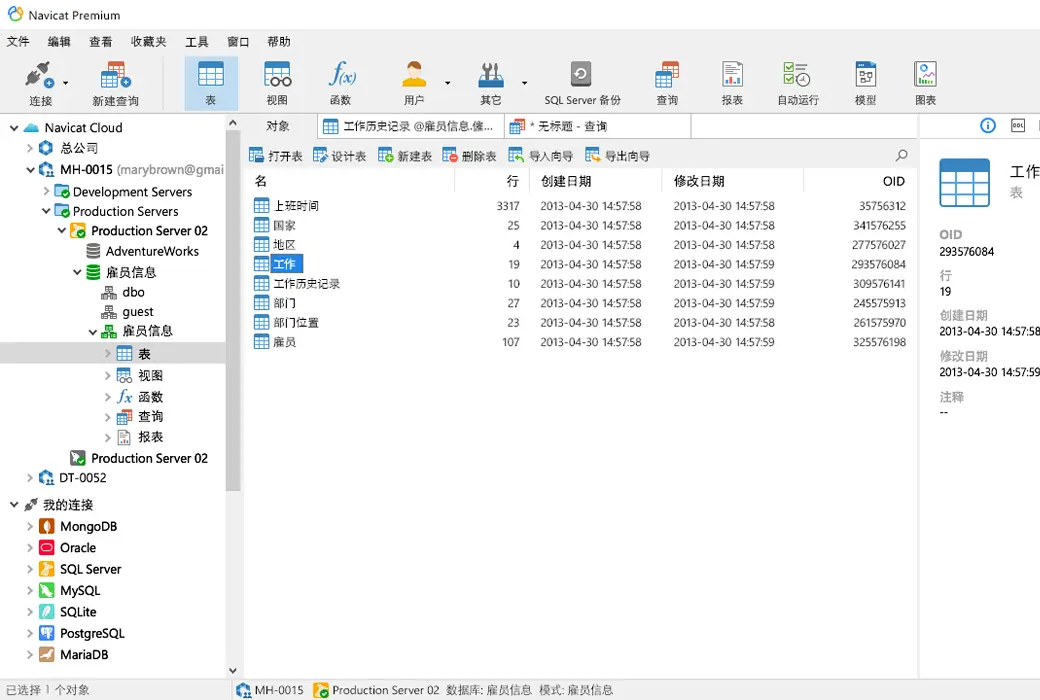Click the search magnifier in object toolbar
Viewport: 1040px width, 700px height.
click(901, 156)
